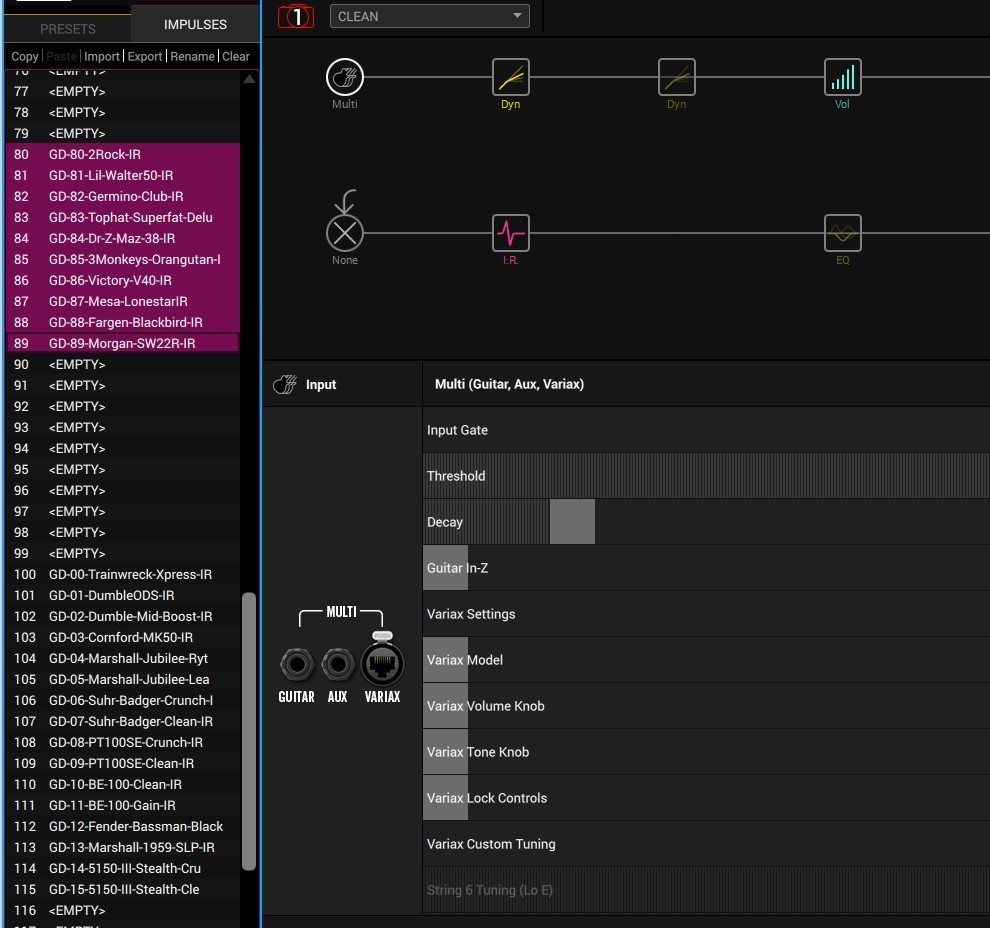Select impulse GD-81-Lil-Walter50-IR
990x928 pixels.
[122, 175]
